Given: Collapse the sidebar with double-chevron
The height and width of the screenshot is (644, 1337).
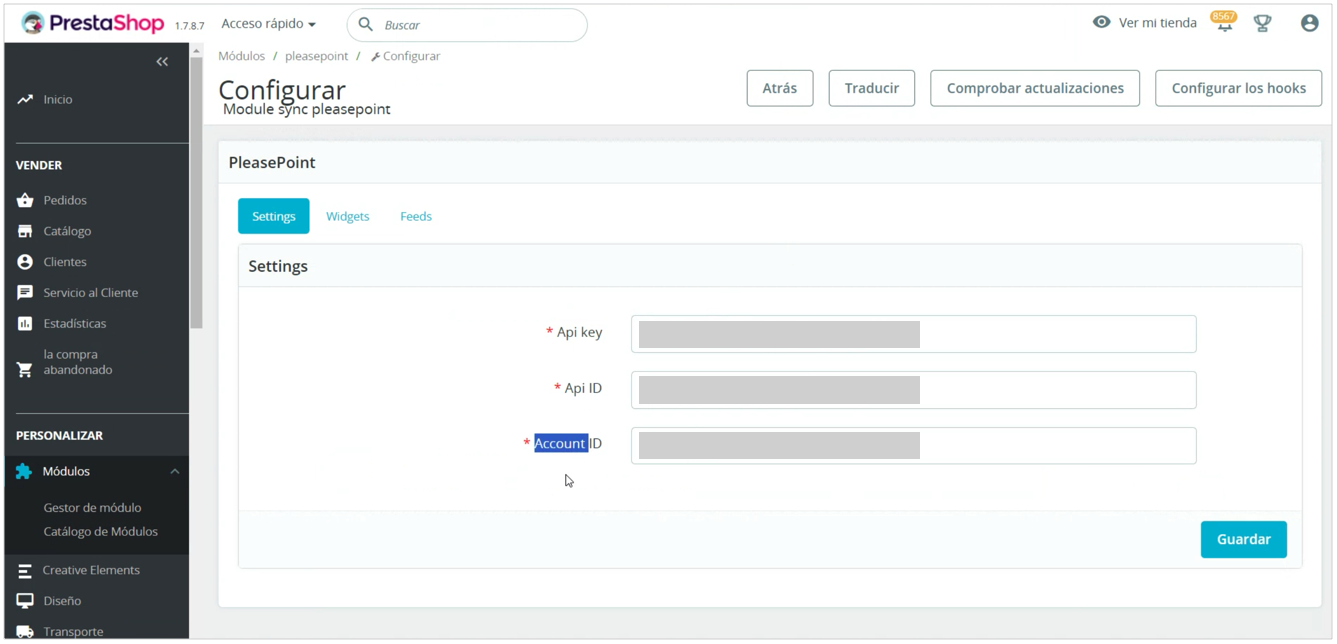Looking at the screenshot, I should pyautogui.click(x=162, y=62).
